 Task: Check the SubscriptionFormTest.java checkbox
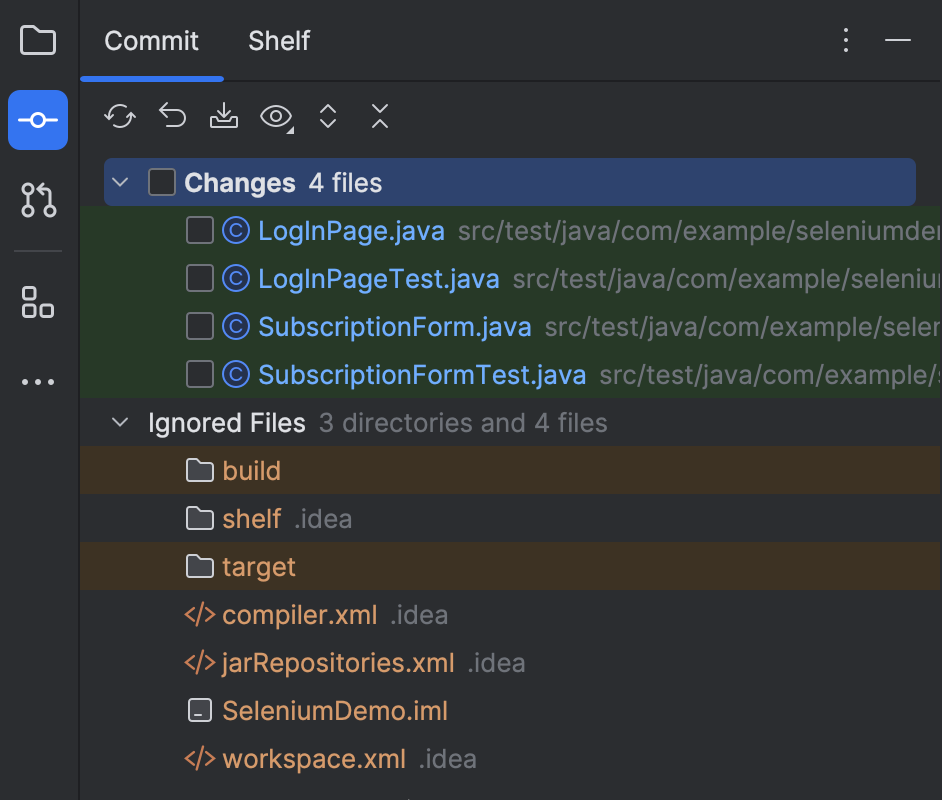(199, 374)
